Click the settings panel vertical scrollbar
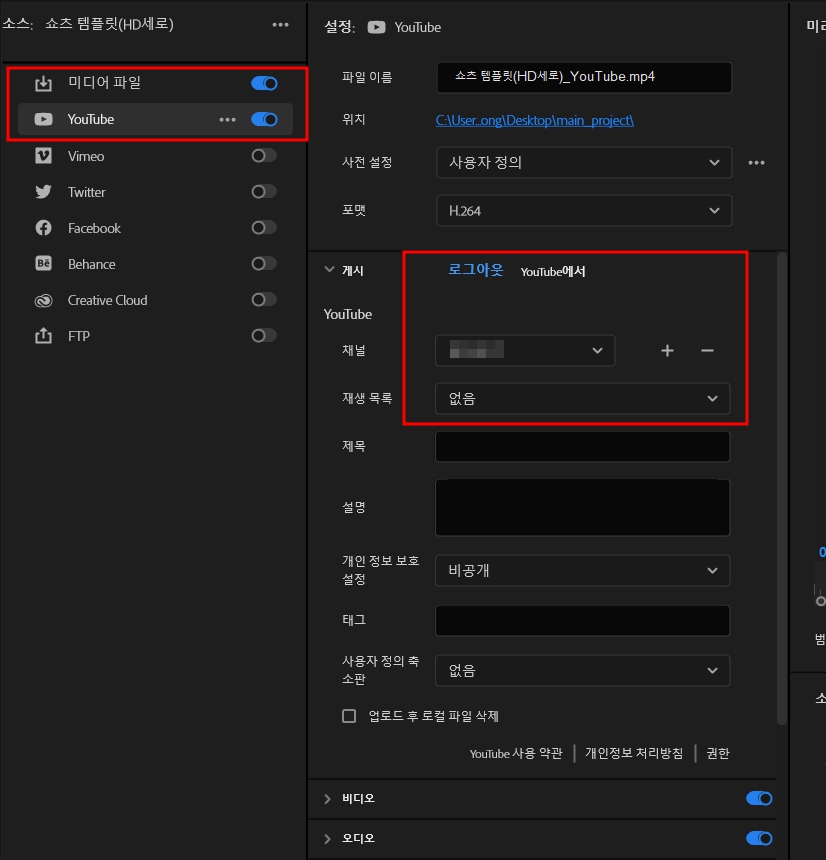This screenshot has width=826, height=860. tap(782, 488)
